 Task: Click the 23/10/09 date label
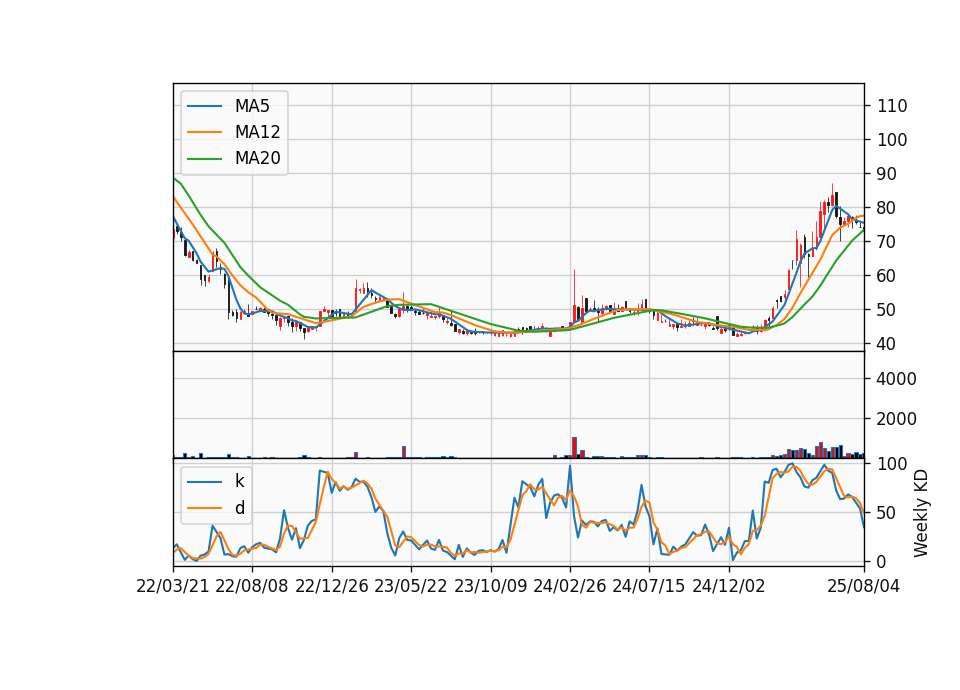(x=490, y=586)
